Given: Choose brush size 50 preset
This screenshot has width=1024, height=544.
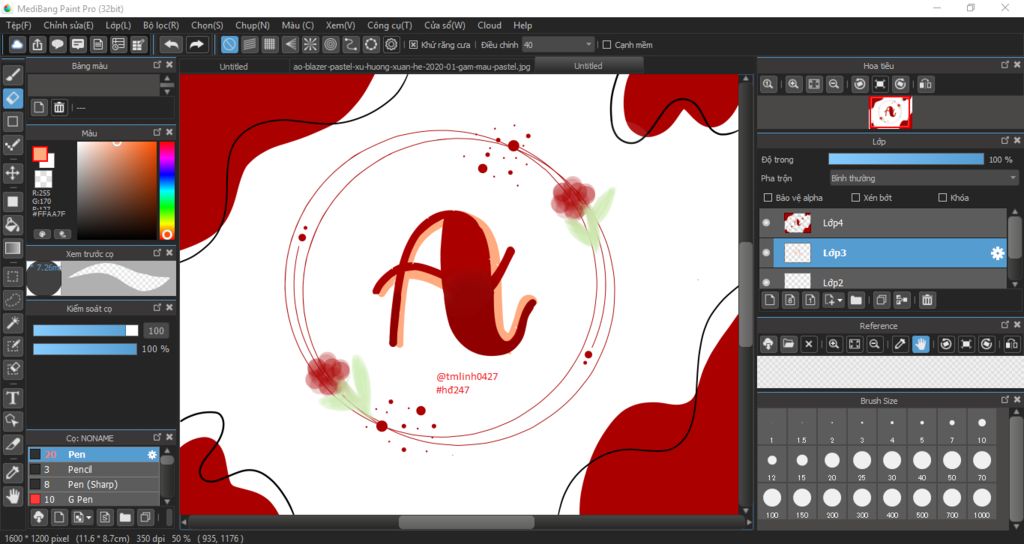Looking at the screenshot, I should [952, 461].
